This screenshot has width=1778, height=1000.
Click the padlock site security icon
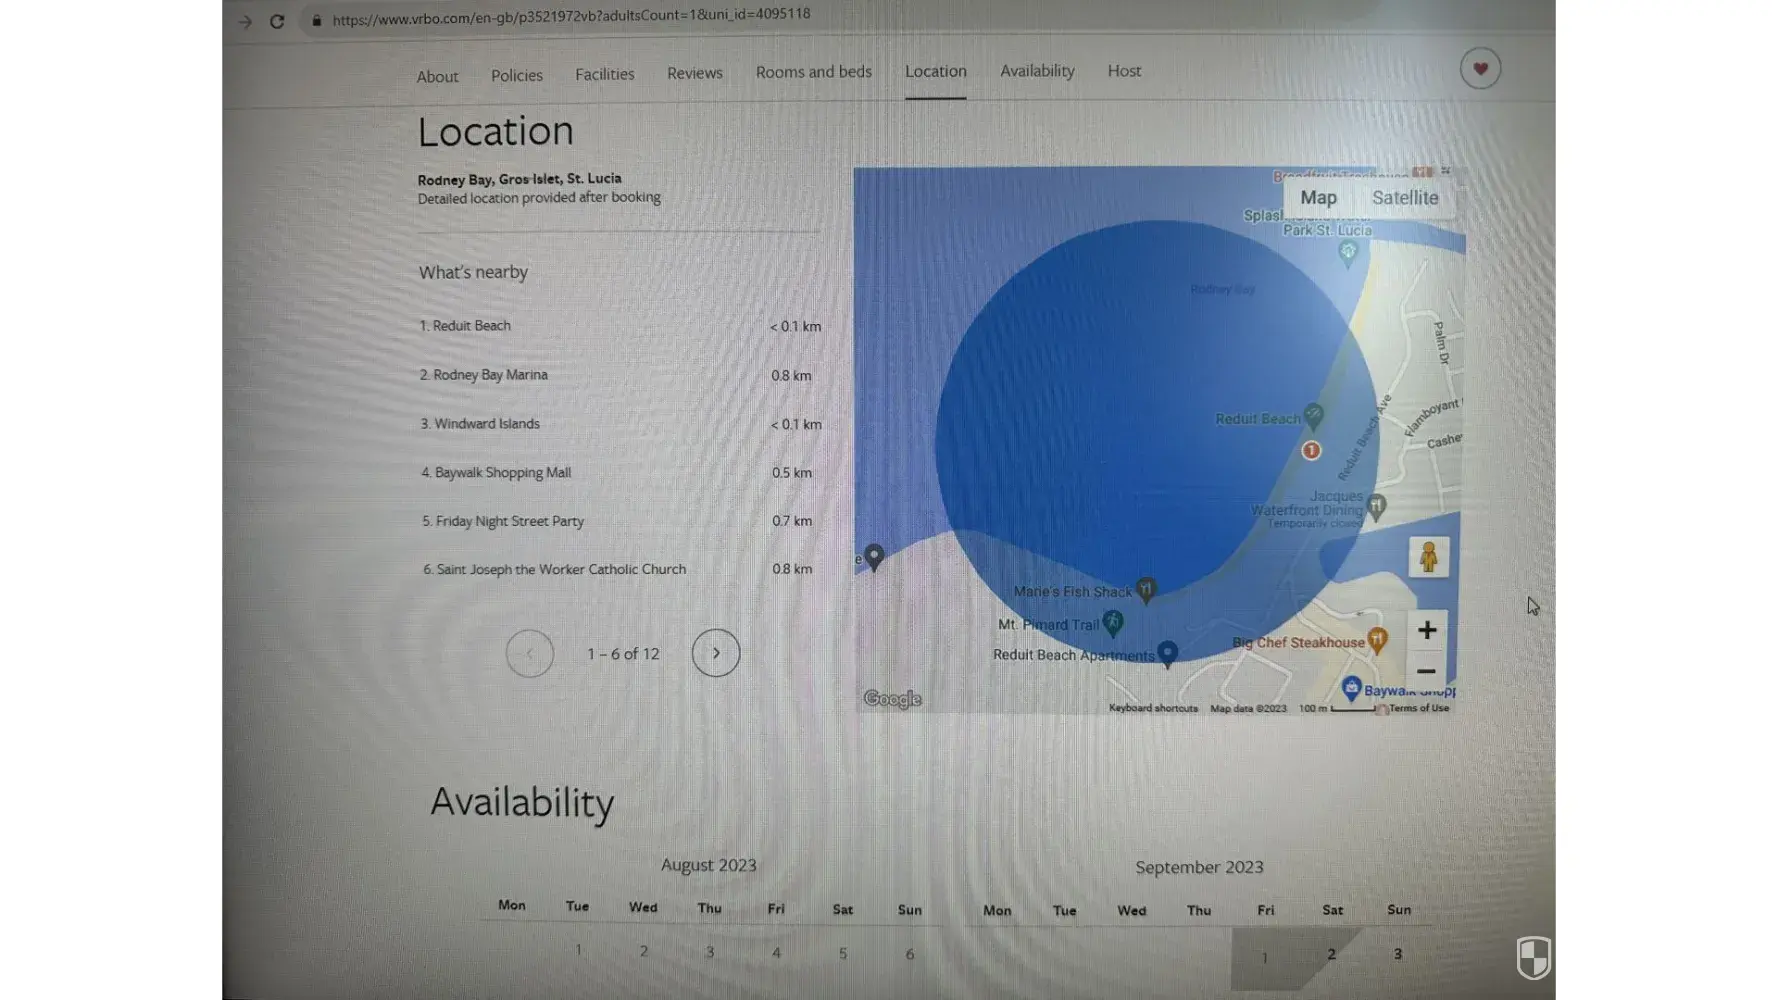click(x=316, y=20)
